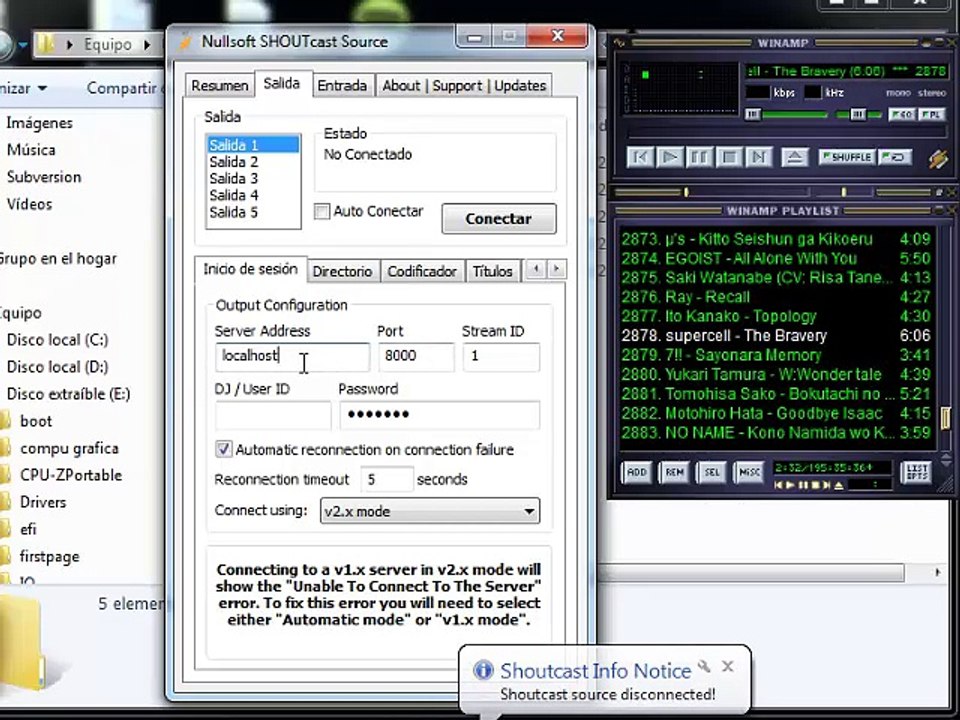Click the Port field showing 8000
Screen dimensions: 960x720
tap(416, 356)
